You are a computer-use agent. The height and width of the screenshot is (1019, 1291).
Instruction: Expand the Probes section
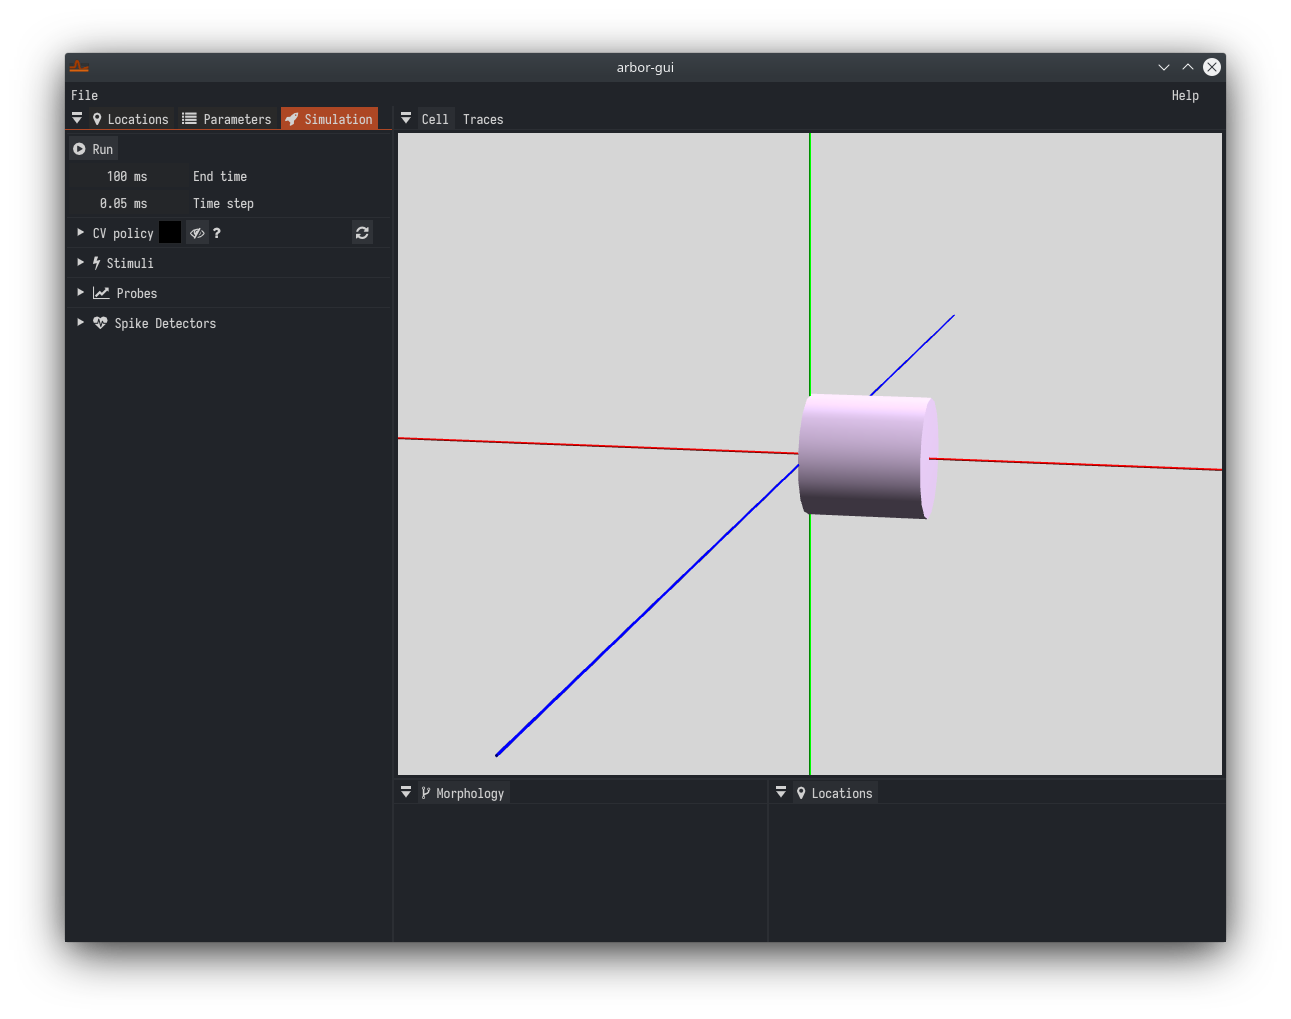pyautogui.click(x=81, y=293)
